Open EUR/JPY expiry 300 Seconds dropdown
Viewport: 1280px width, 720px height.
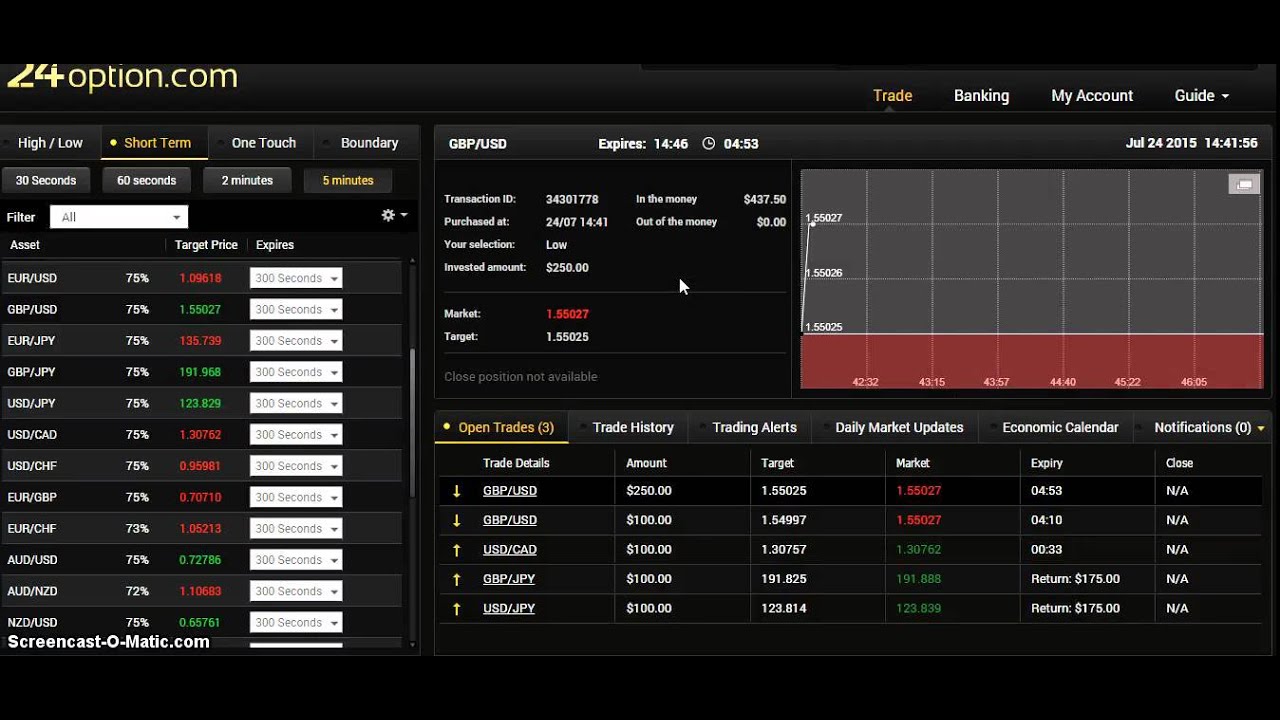coord(296,341)
